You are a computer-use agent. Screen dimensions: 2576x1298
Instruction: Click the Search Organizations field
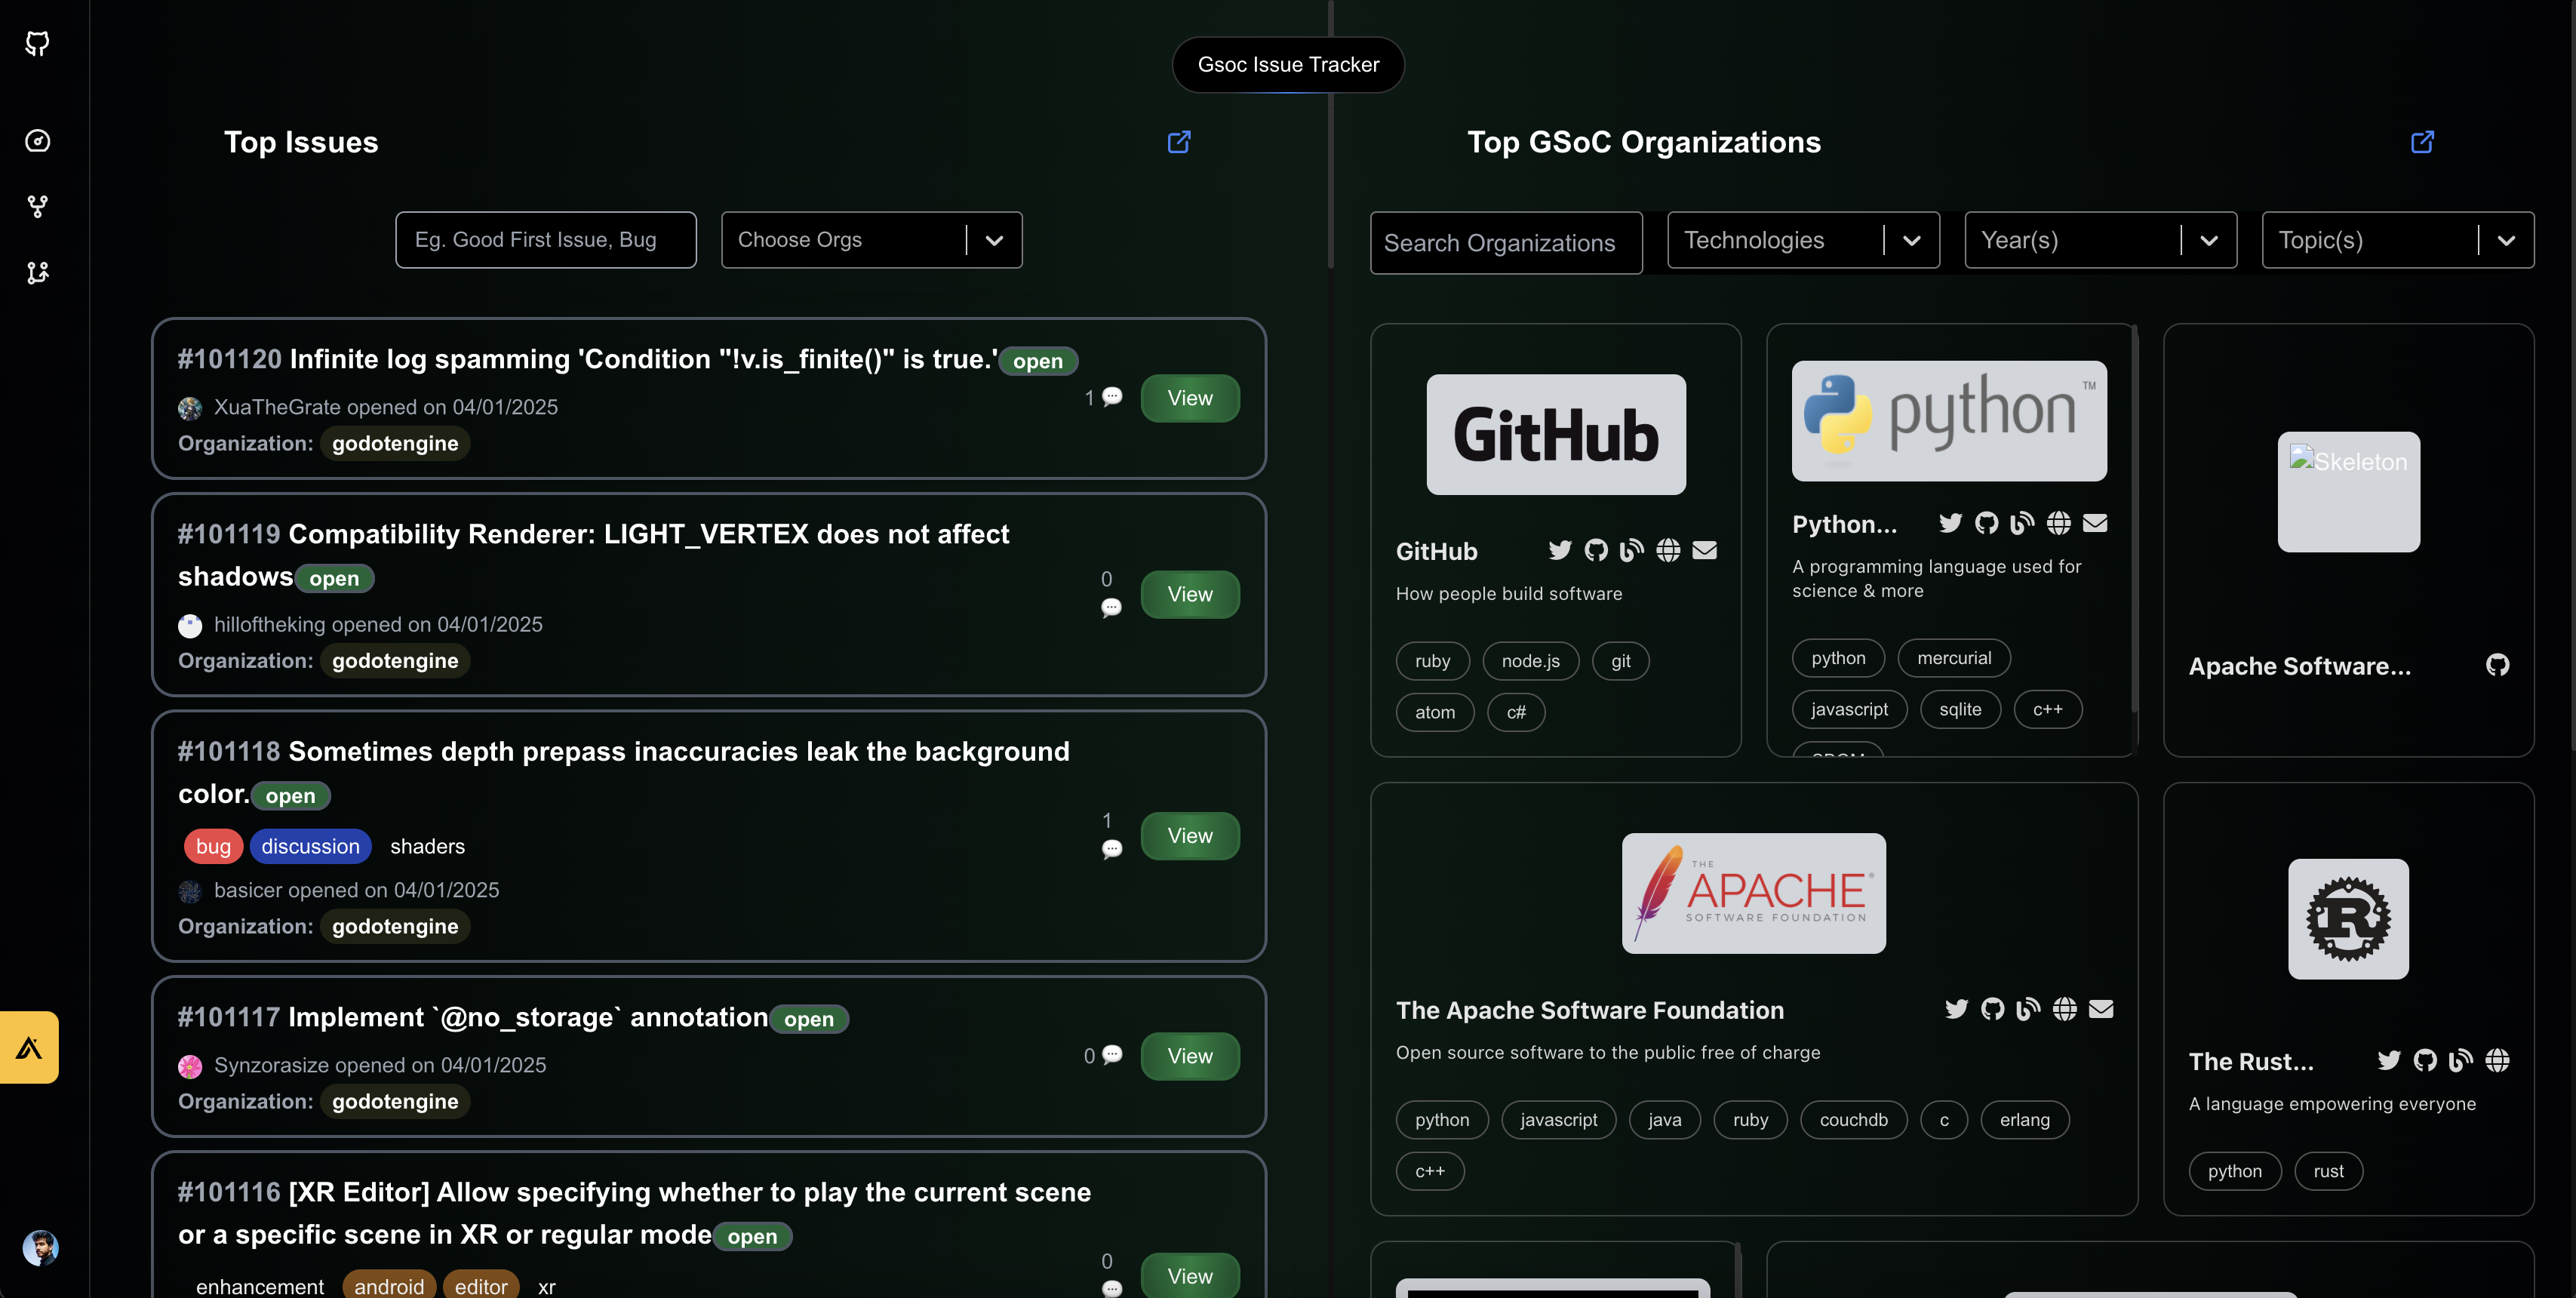(1506, 243)
